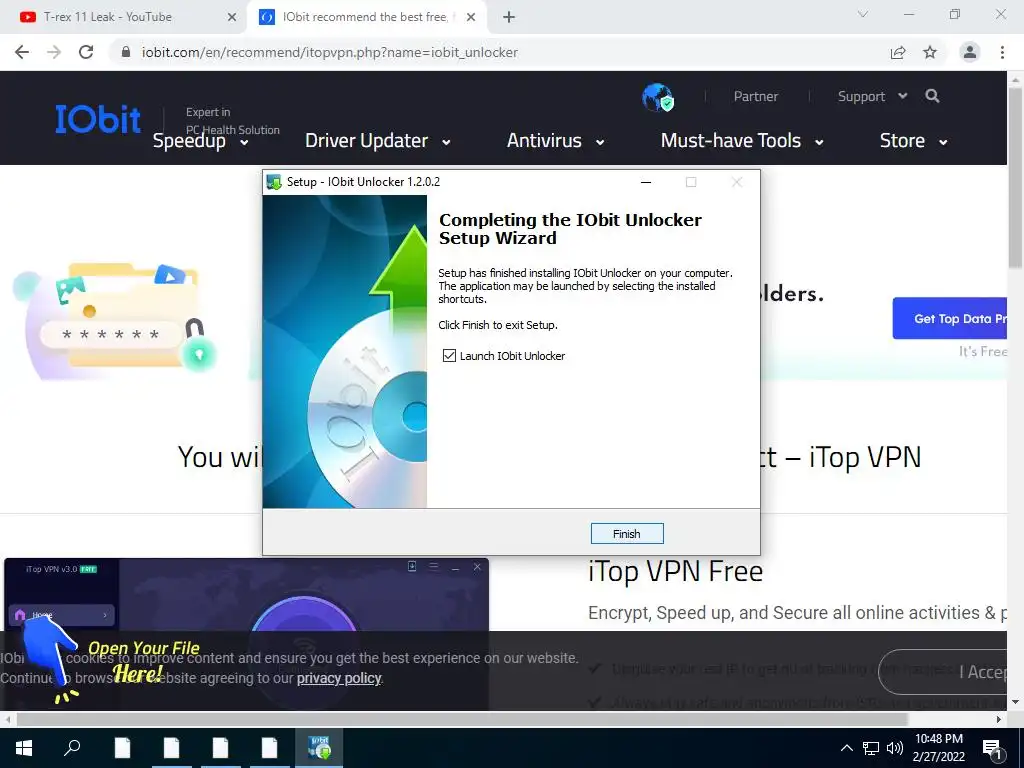Accept cookies with I Accept button
The image size is (1024, 768).
944,672
